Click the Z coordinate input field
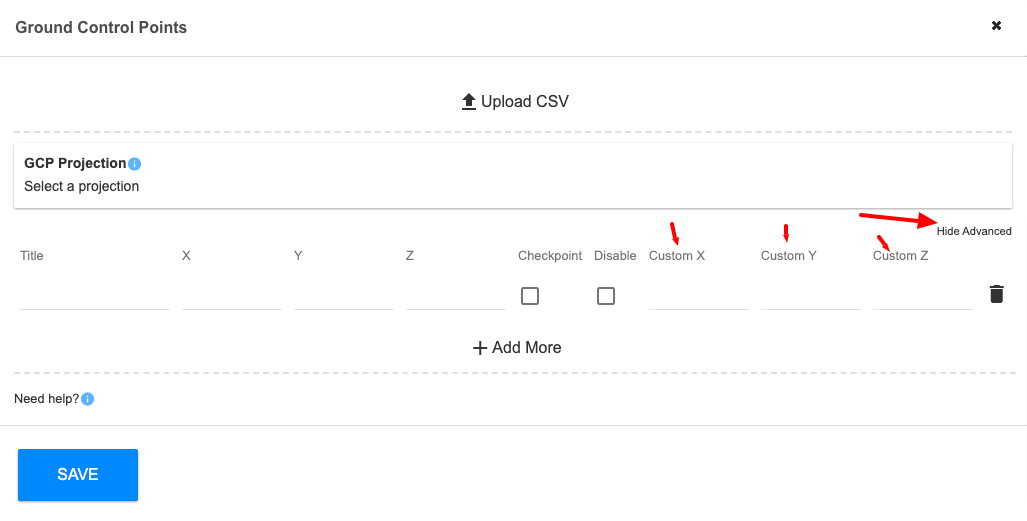The image size is (1027, 521). (456, 296)
